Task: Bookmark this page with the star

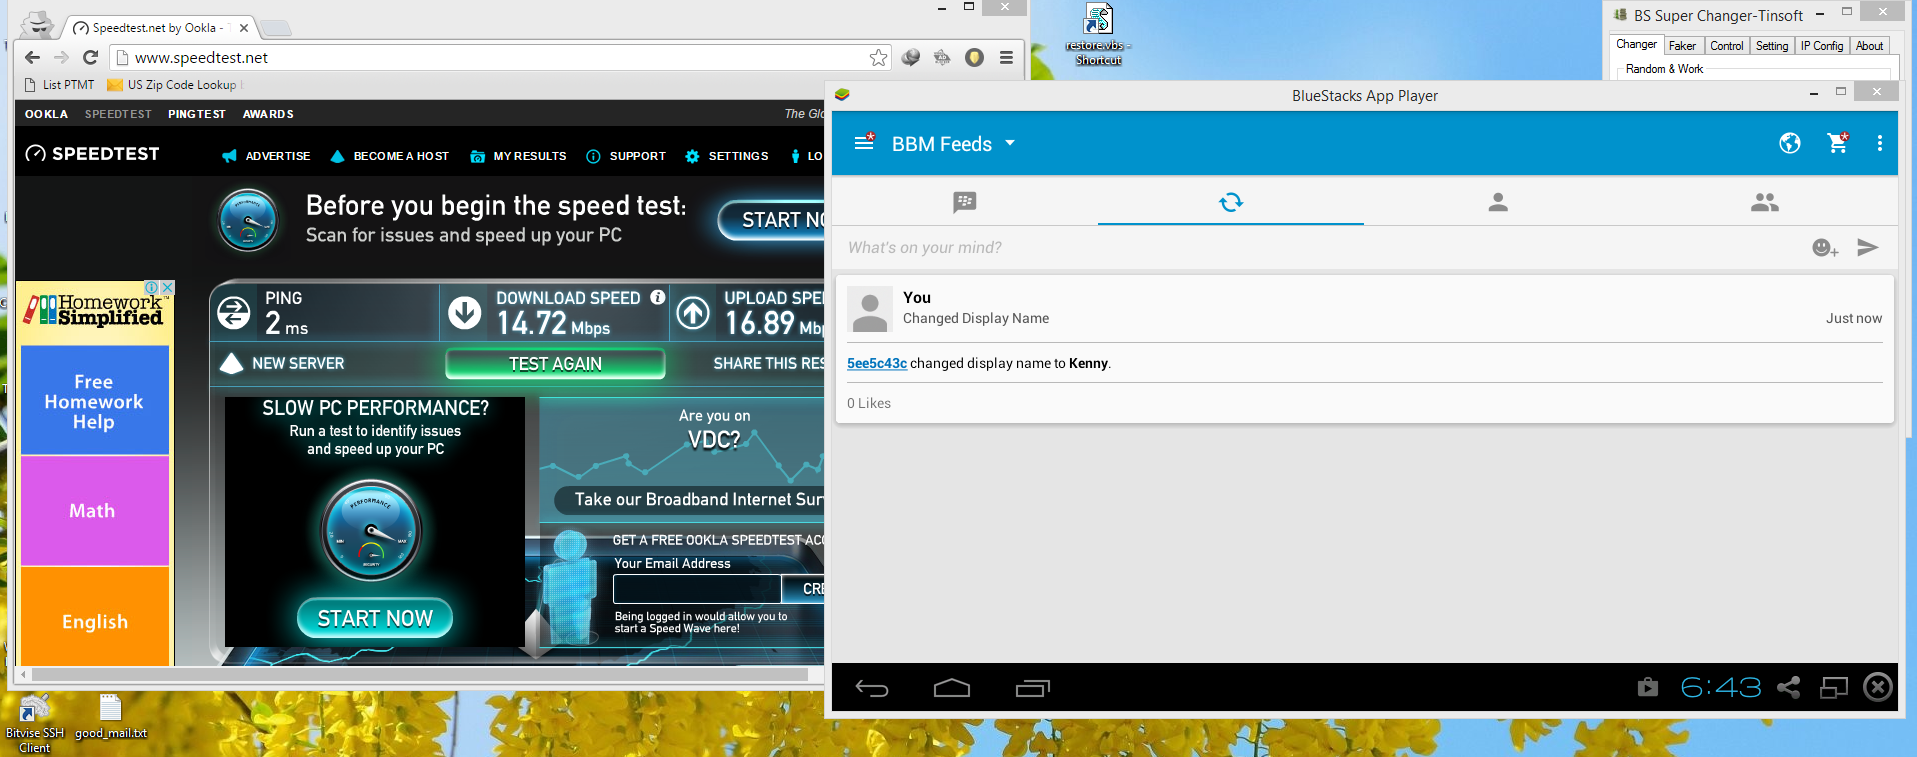Action: (x=878, y=58)
